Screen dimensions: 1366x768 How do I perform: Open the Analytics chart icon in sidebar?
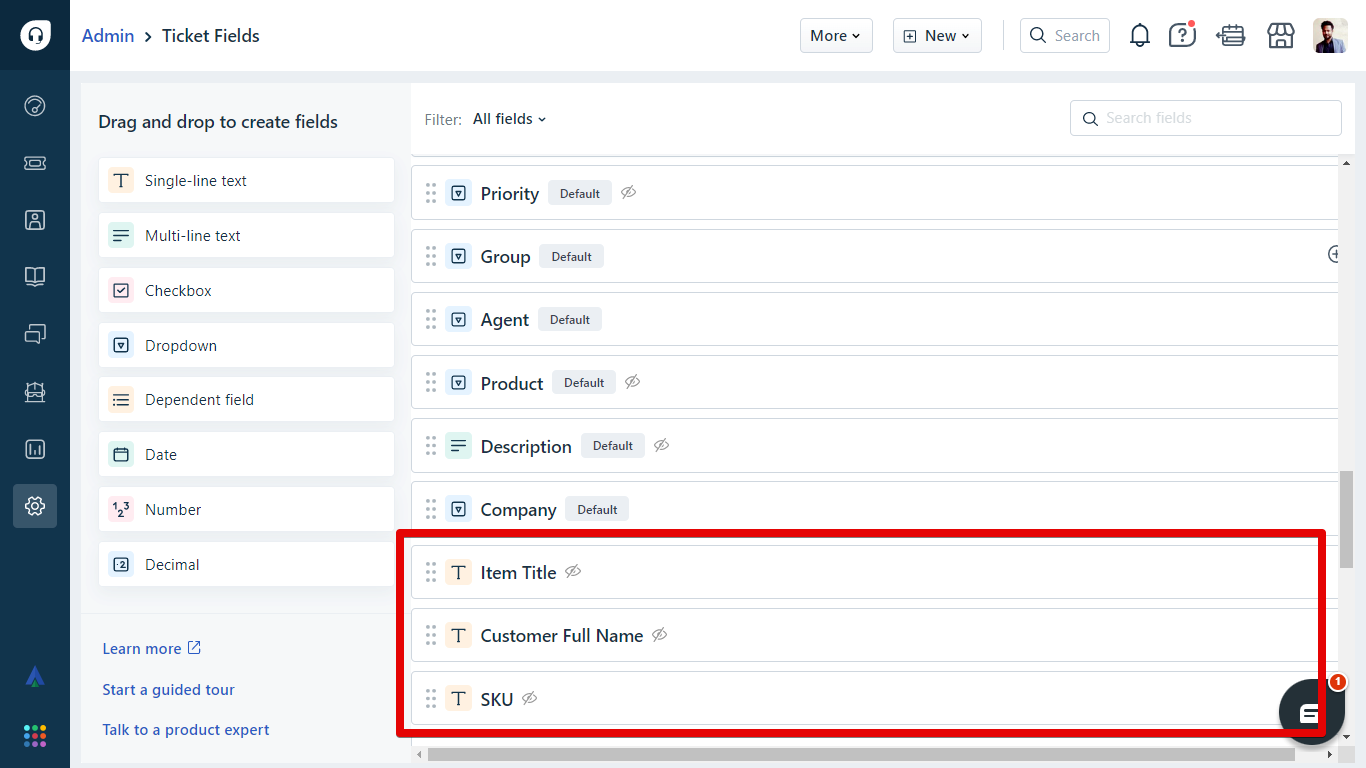(x=35, y=449)
